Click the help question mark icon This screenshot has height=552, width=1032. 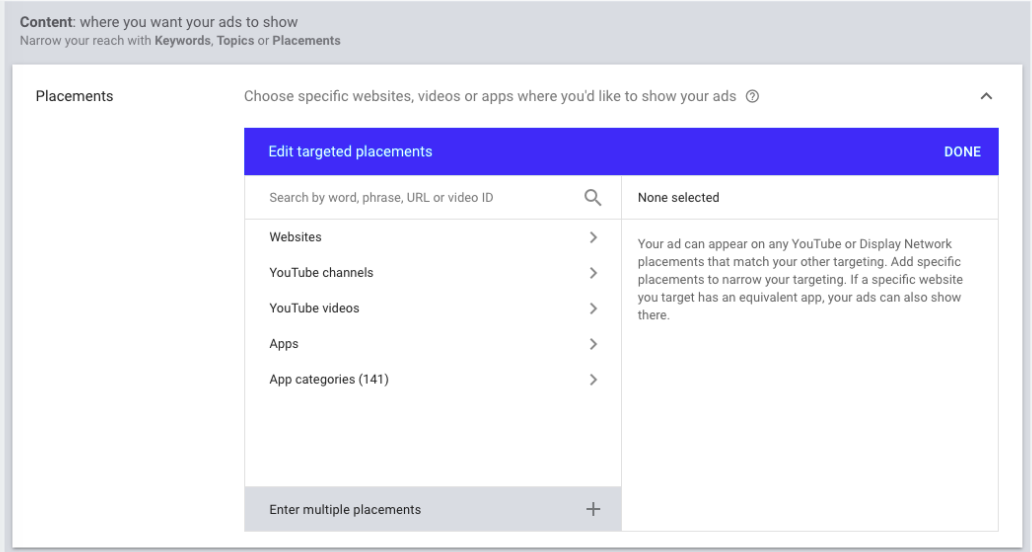coord(753,97)
